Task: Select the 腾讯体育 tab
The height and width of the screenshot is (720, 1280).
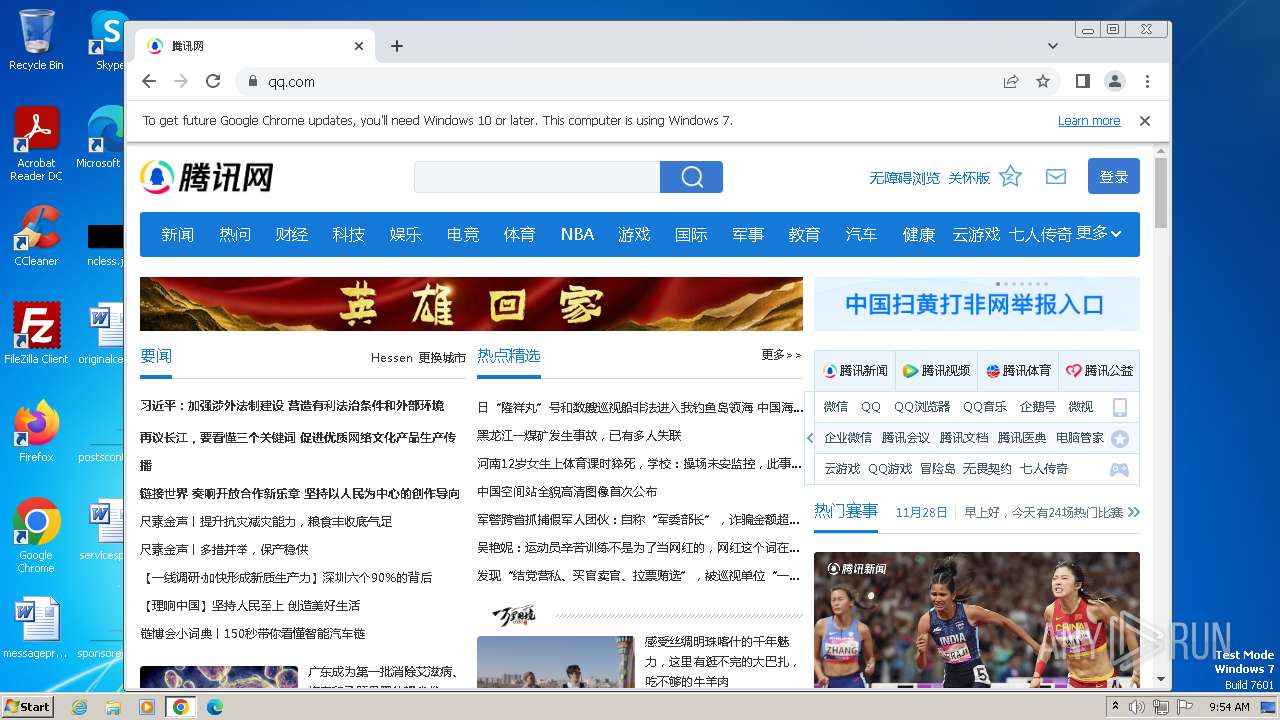Action: pos(1018,370)
